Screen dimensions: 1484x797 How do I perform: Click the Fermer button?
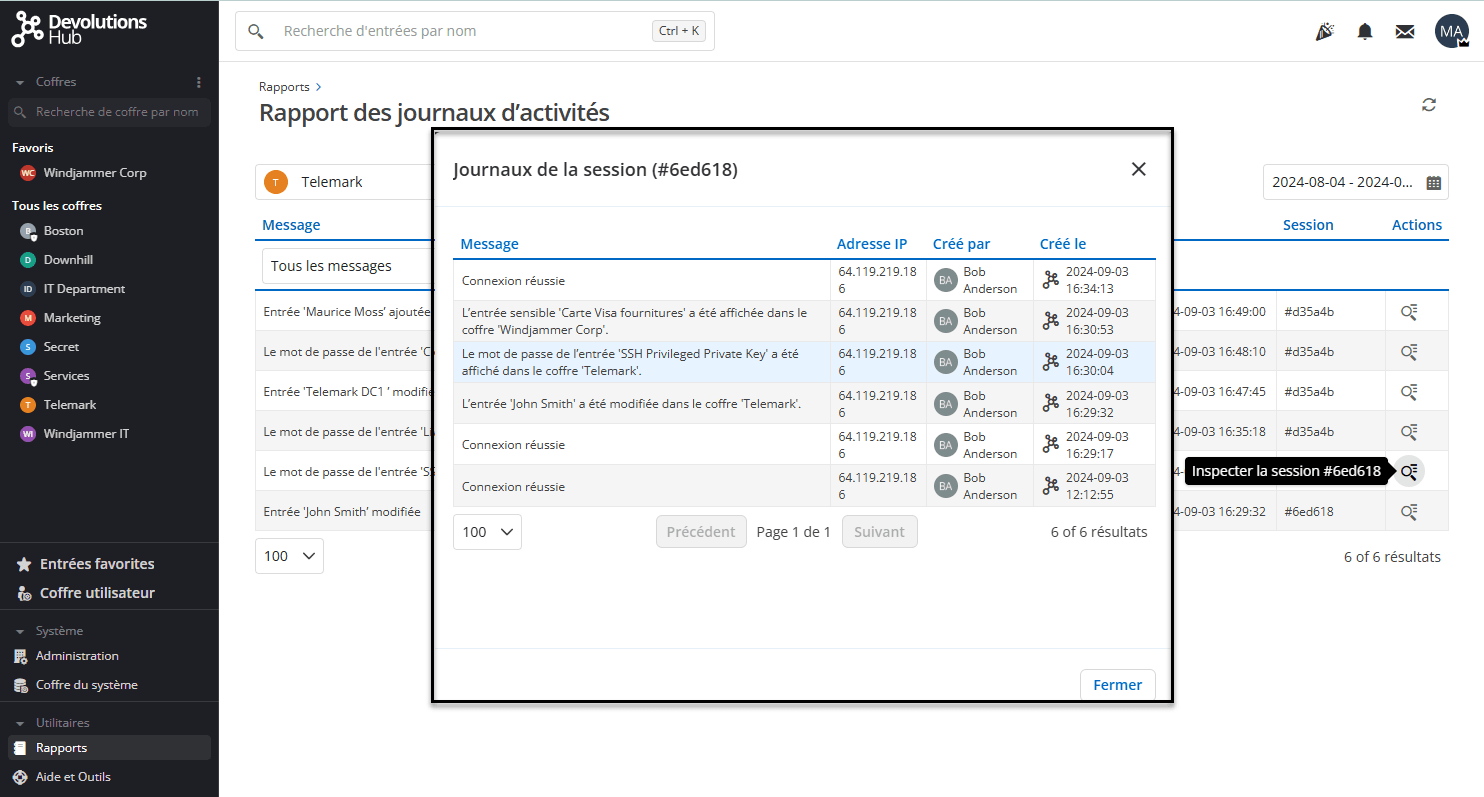point(1117,685)
